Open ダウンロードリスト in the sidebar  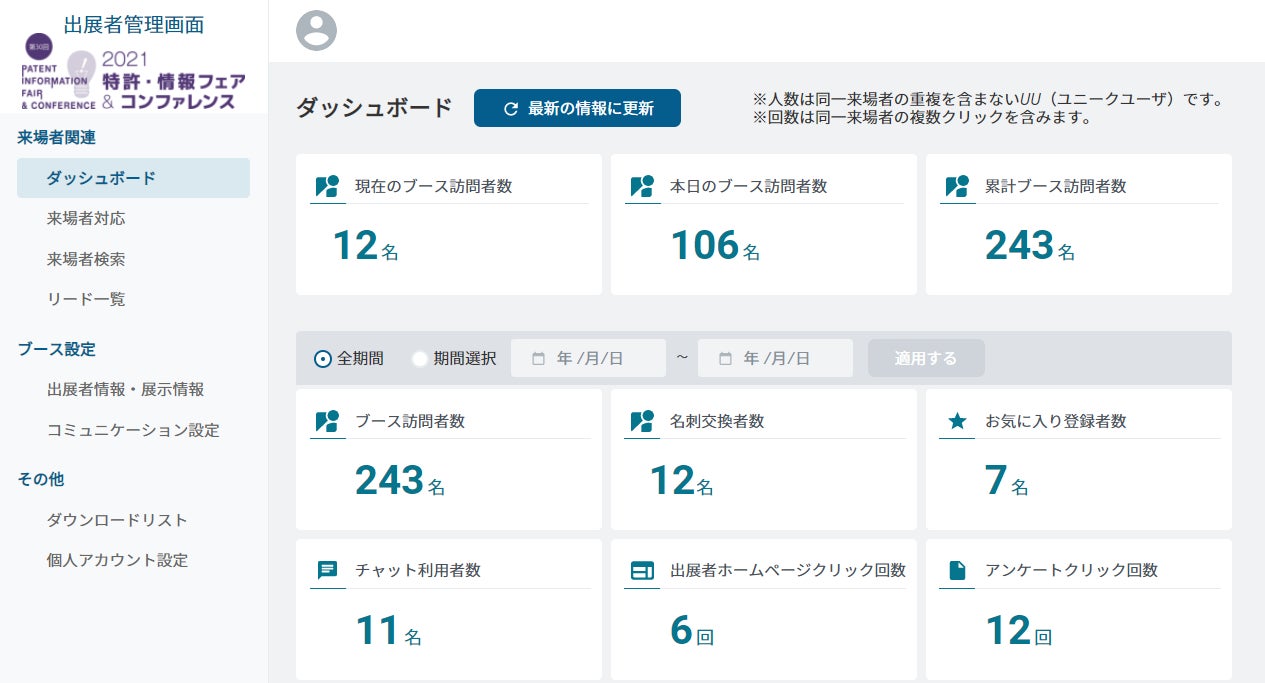(x=117, y=520)
